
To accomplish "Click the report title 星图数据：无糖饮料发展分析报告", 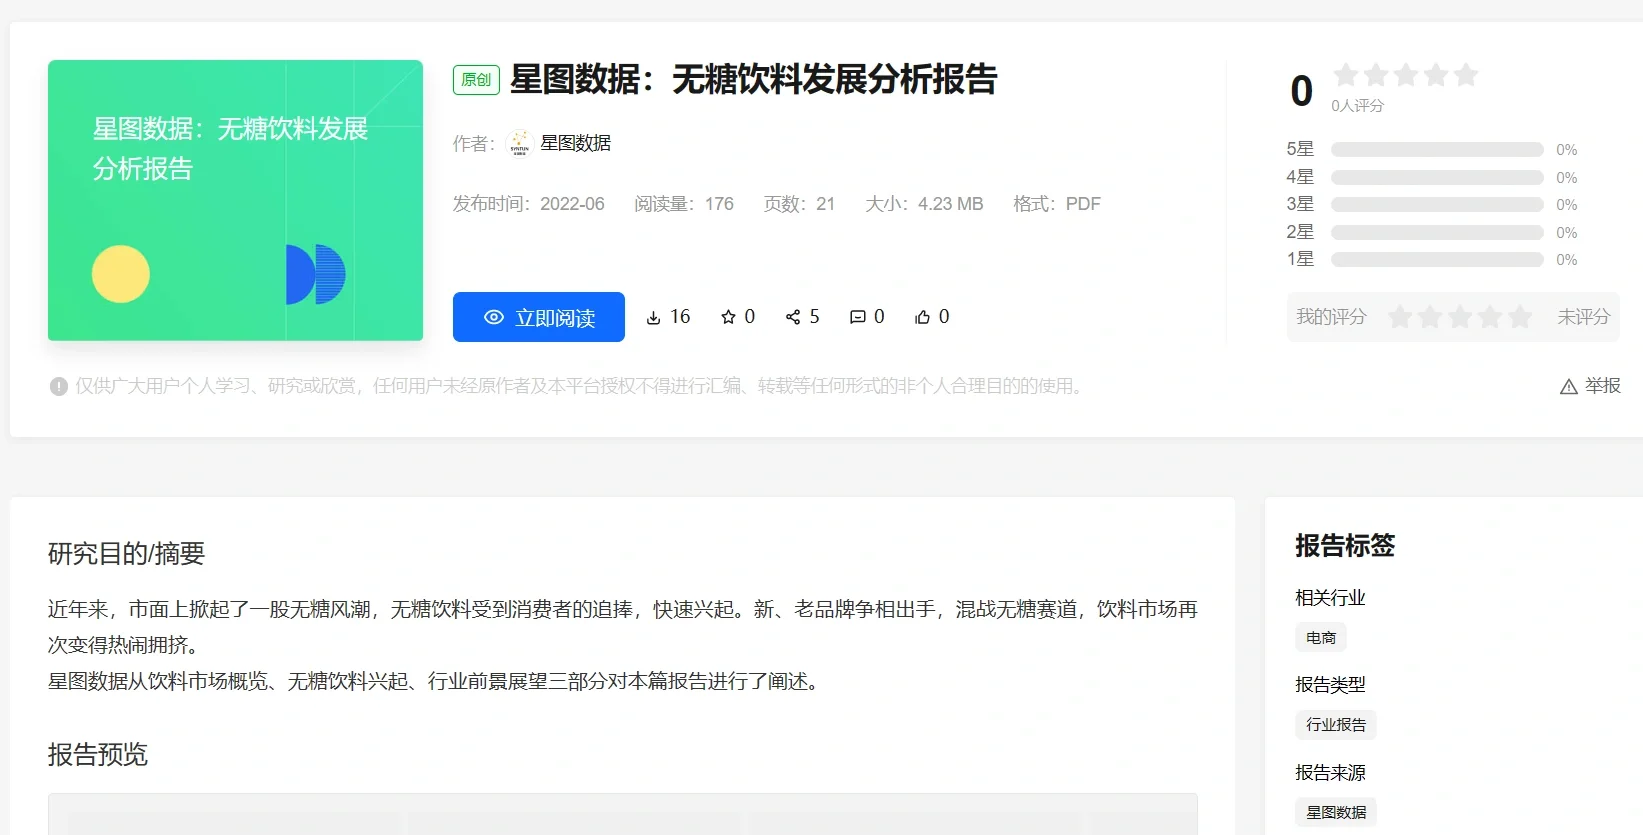I will (x=754, y=79).
